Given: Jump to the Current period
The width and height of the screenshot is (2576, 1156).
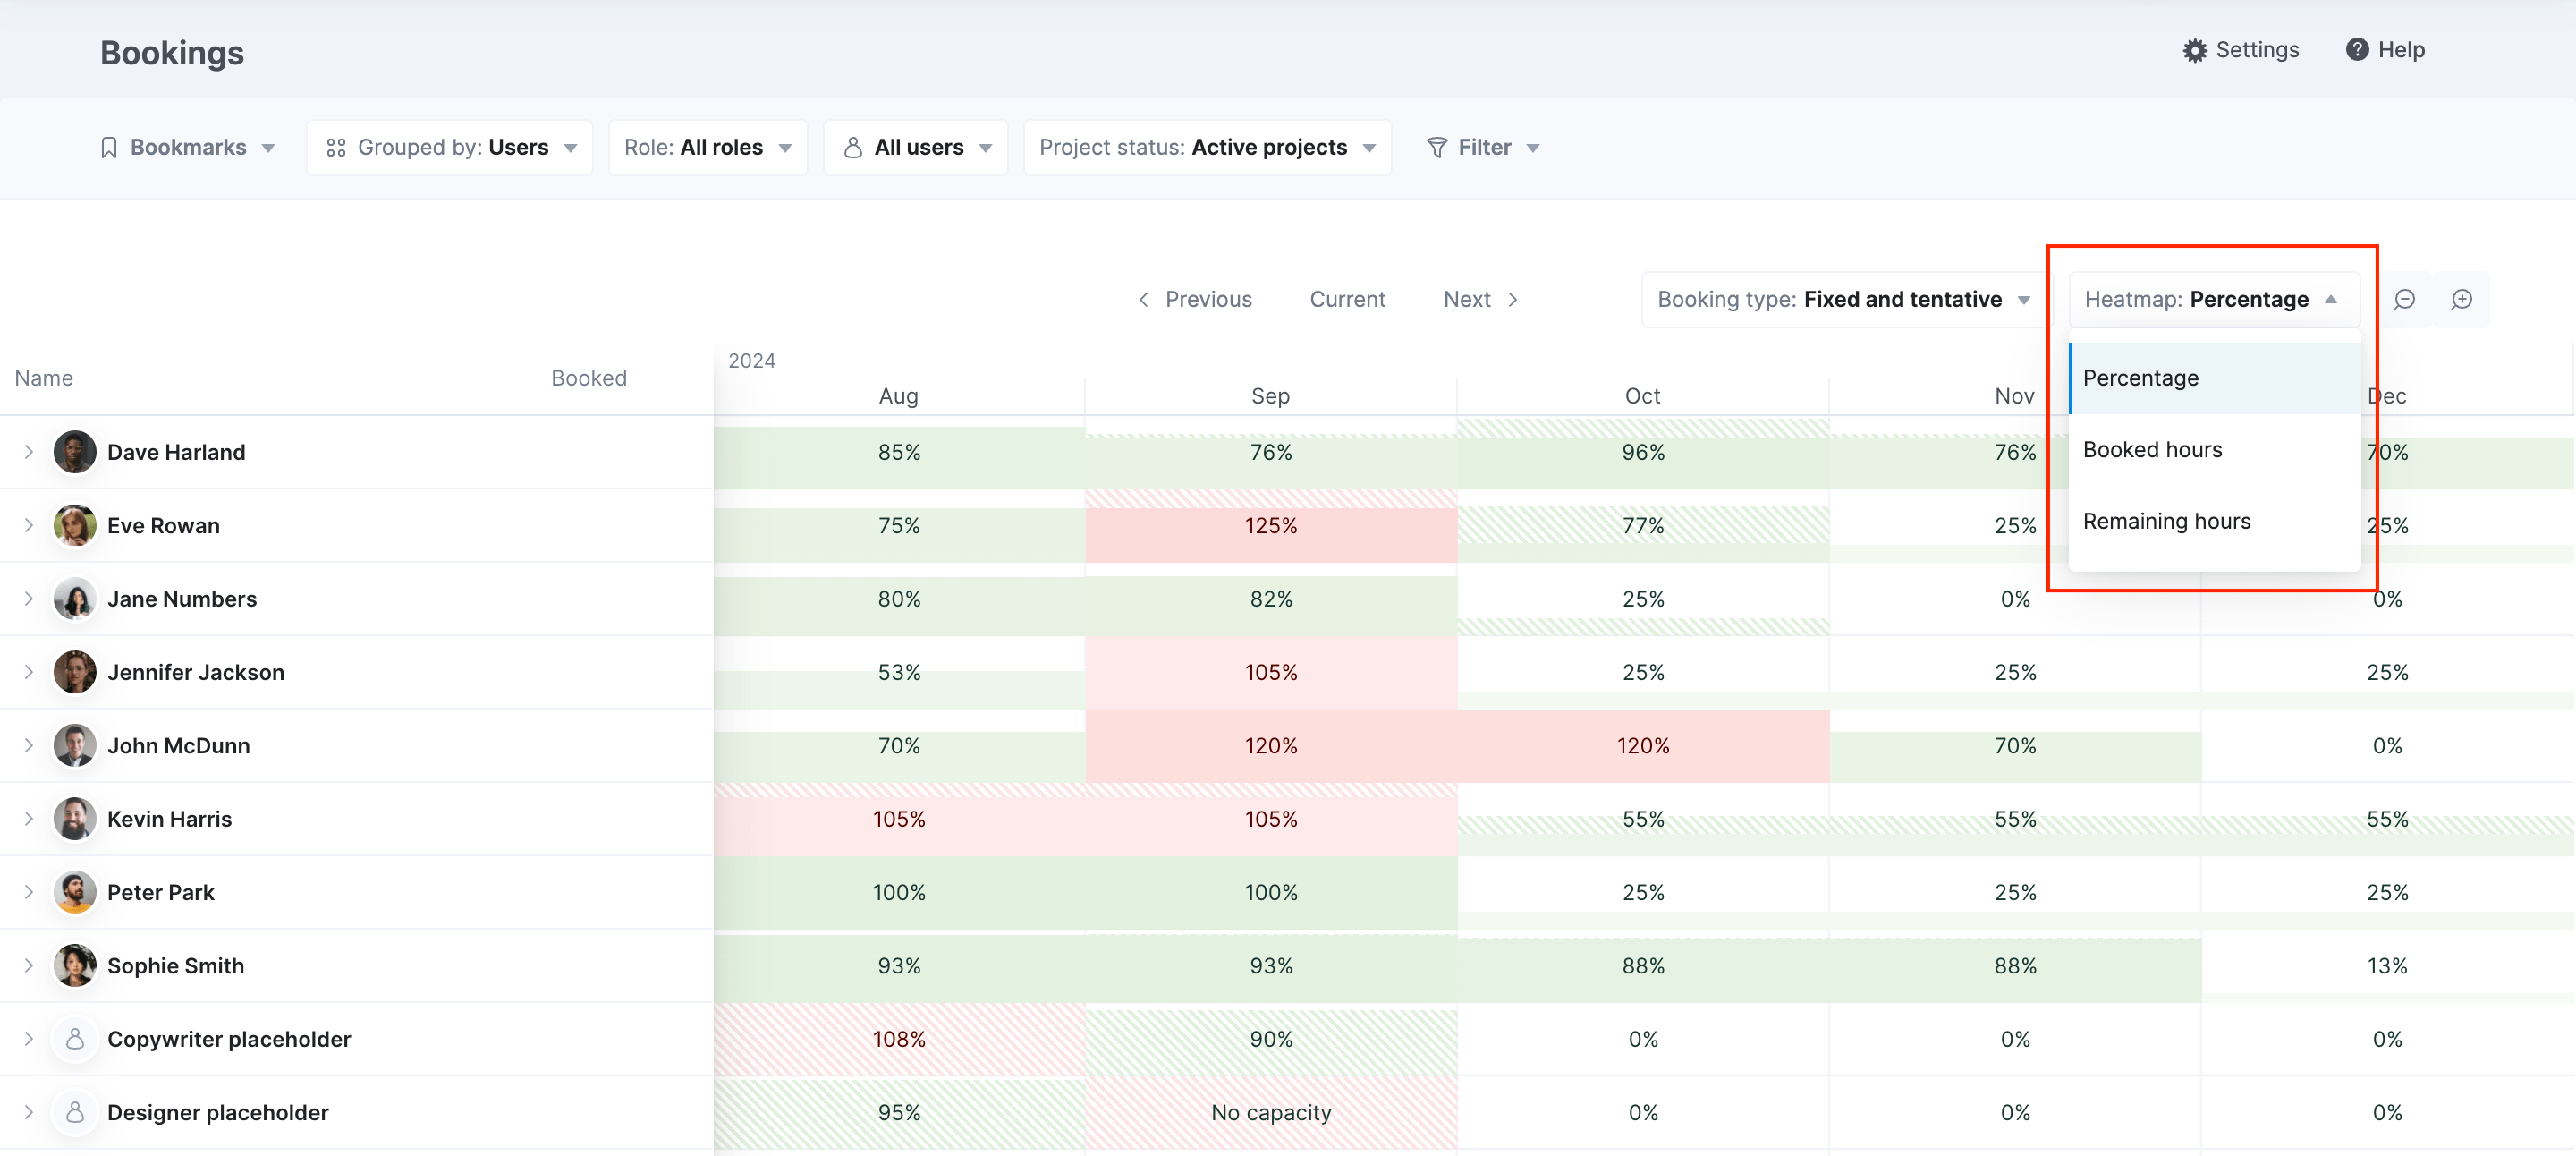Looking at the screenshot, I should tap(1347, 299).
